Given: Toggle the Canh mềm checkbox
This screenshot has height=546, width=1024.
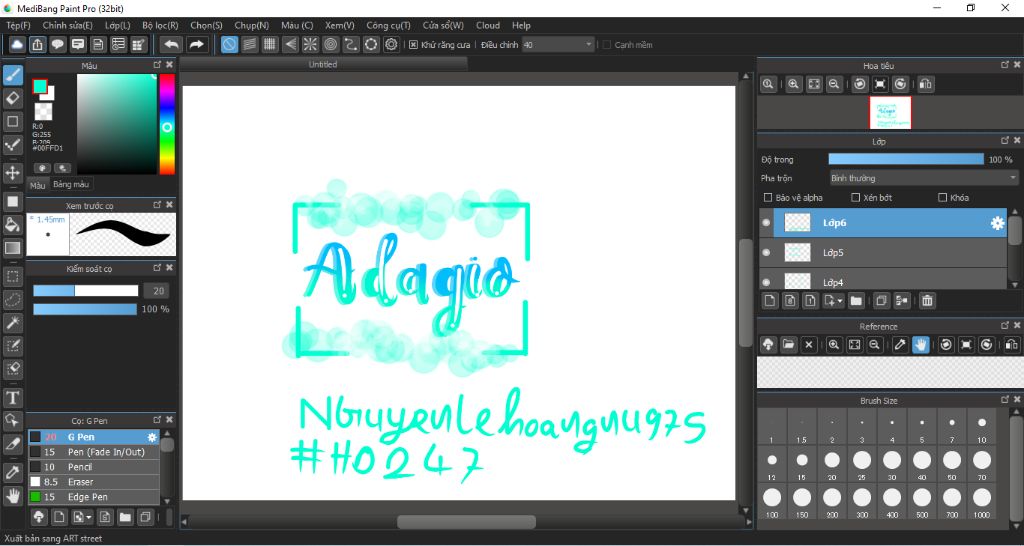Looking at the screenshot, I should click(607, 44).
